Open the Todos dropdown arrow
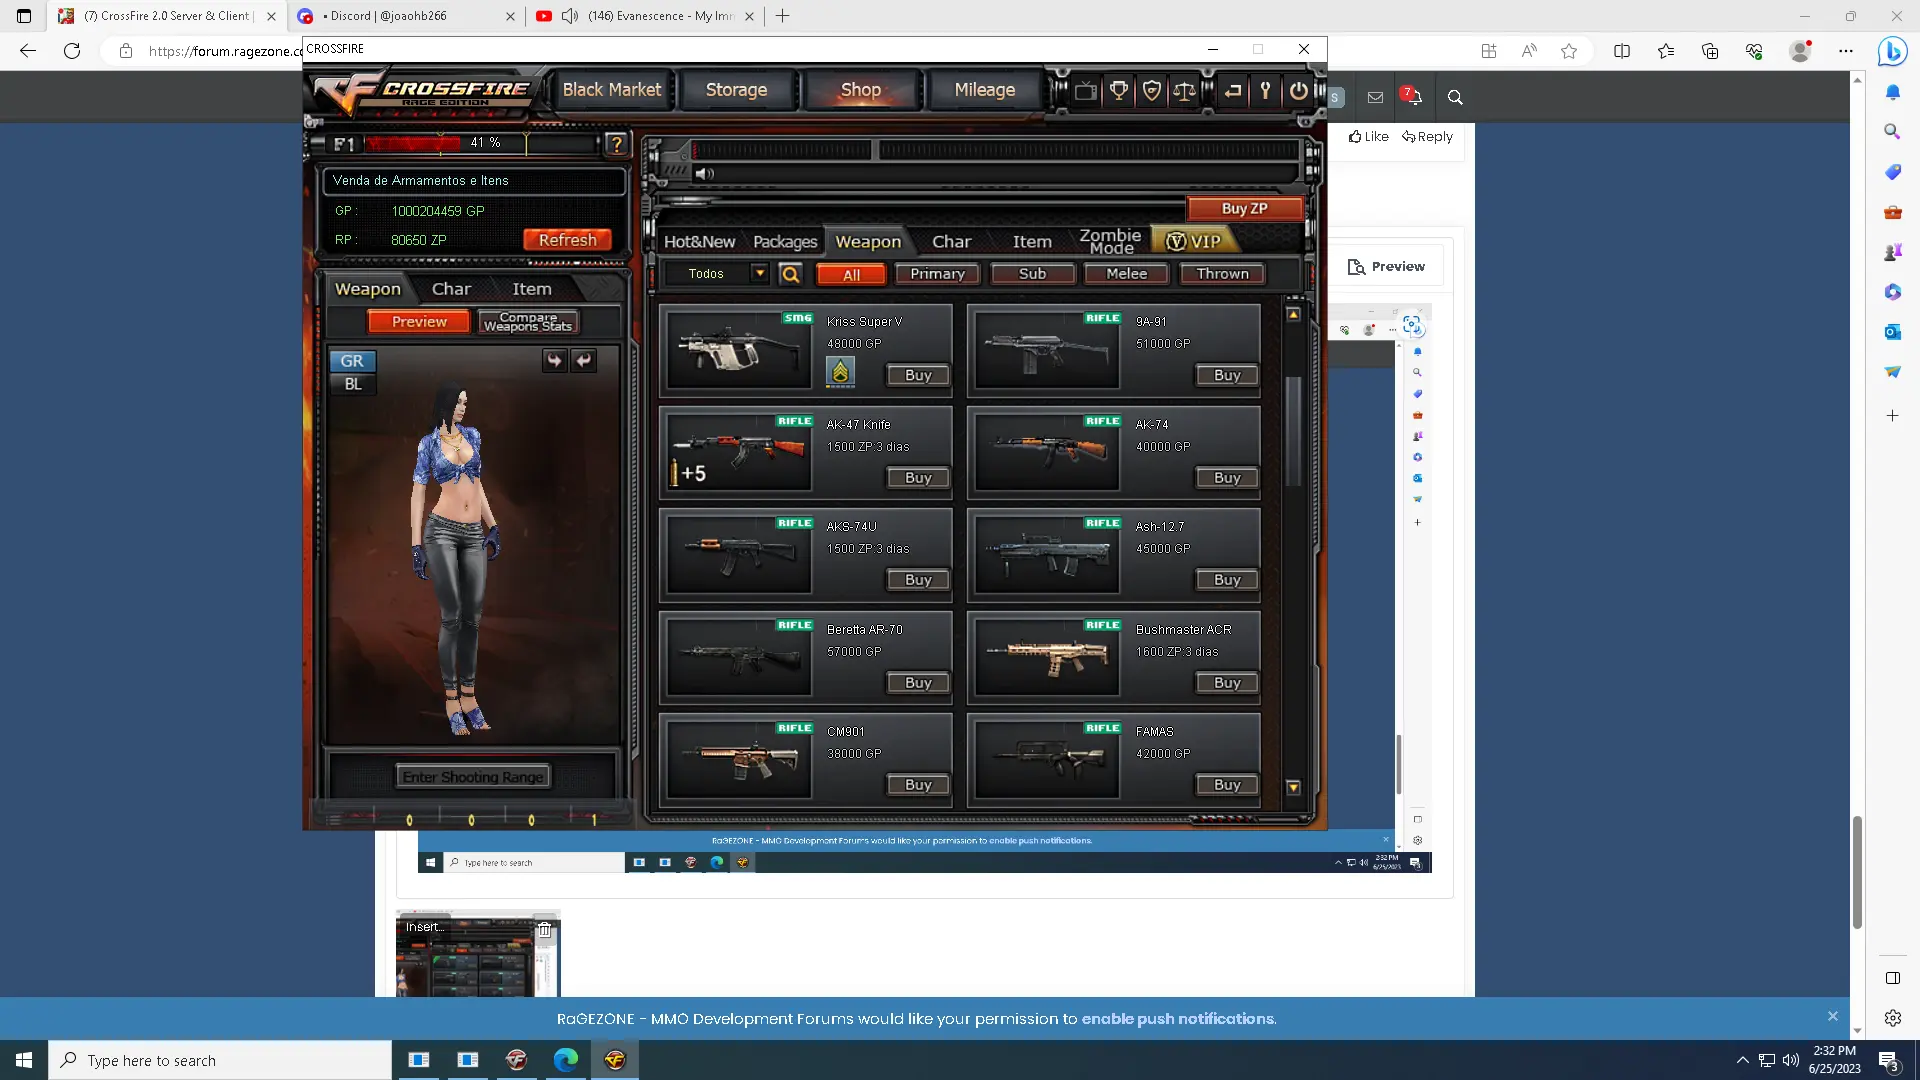Screen dimensions: 1920x1080 tap(759, 273)
